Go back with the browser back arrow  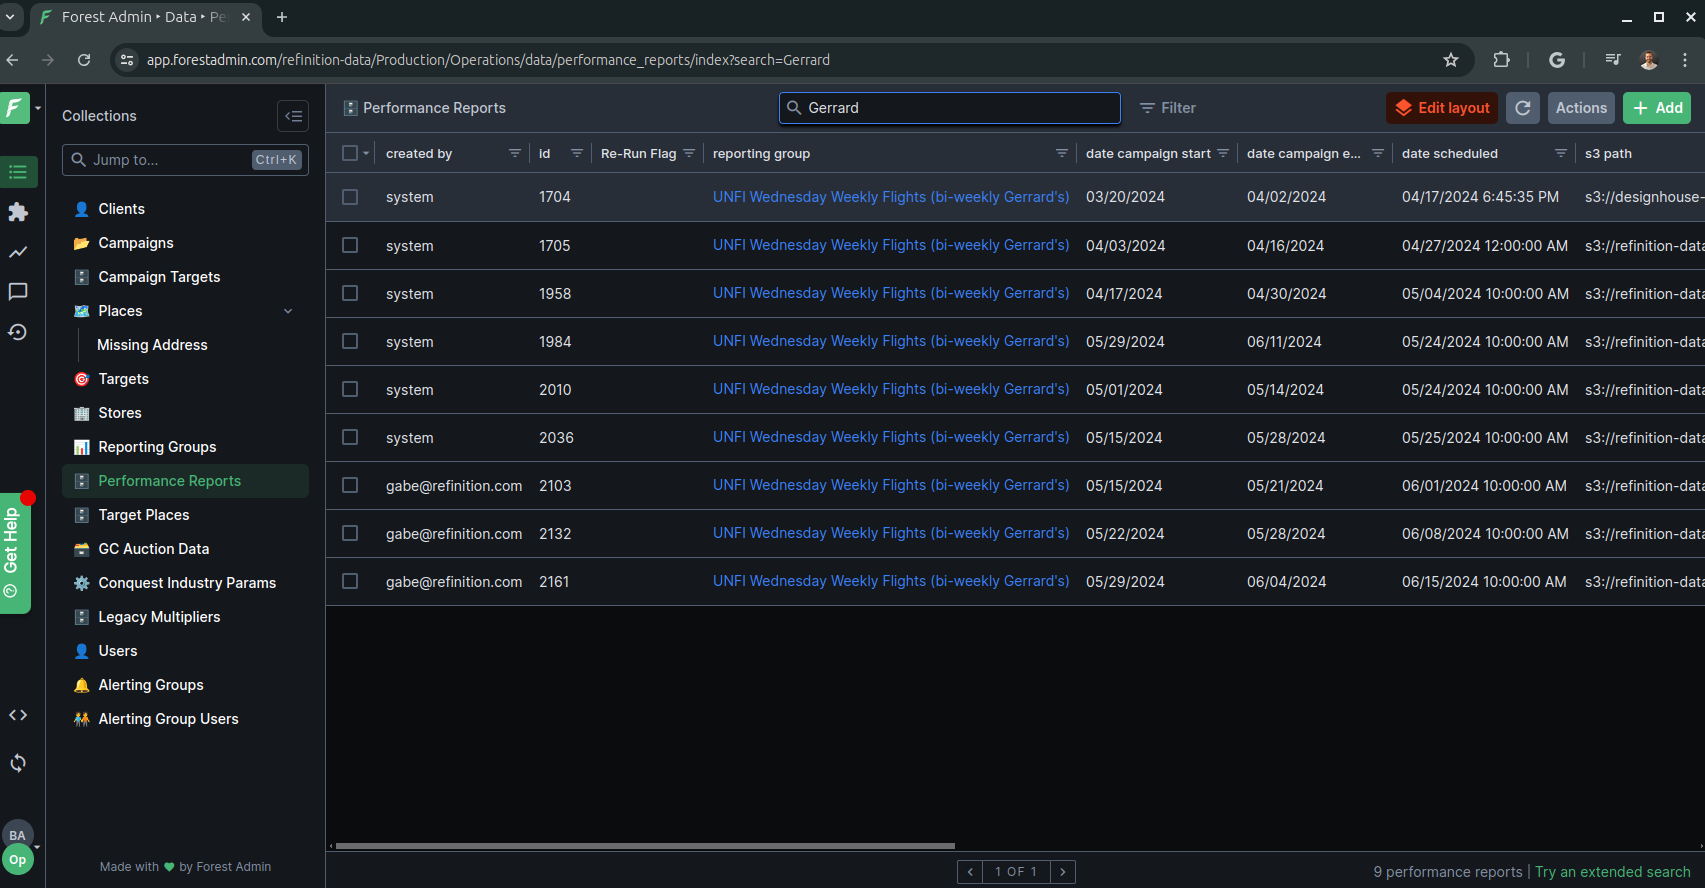[13, 60]
